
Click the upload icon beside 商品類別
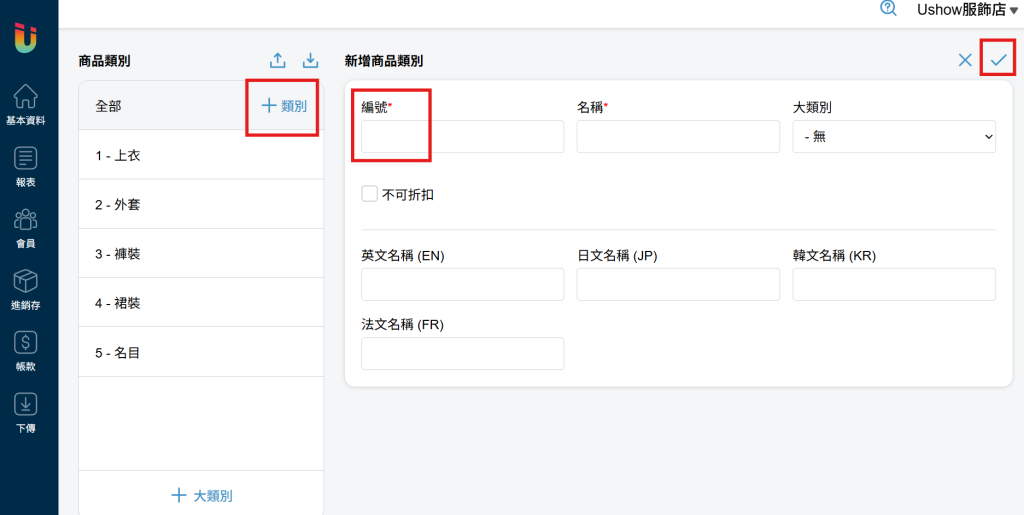[x=278, y=61]
